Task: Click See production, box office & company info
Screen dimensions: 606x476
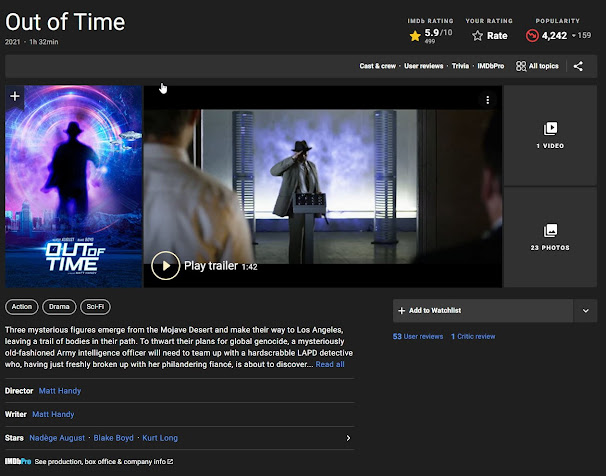Action: click(100, 462)
